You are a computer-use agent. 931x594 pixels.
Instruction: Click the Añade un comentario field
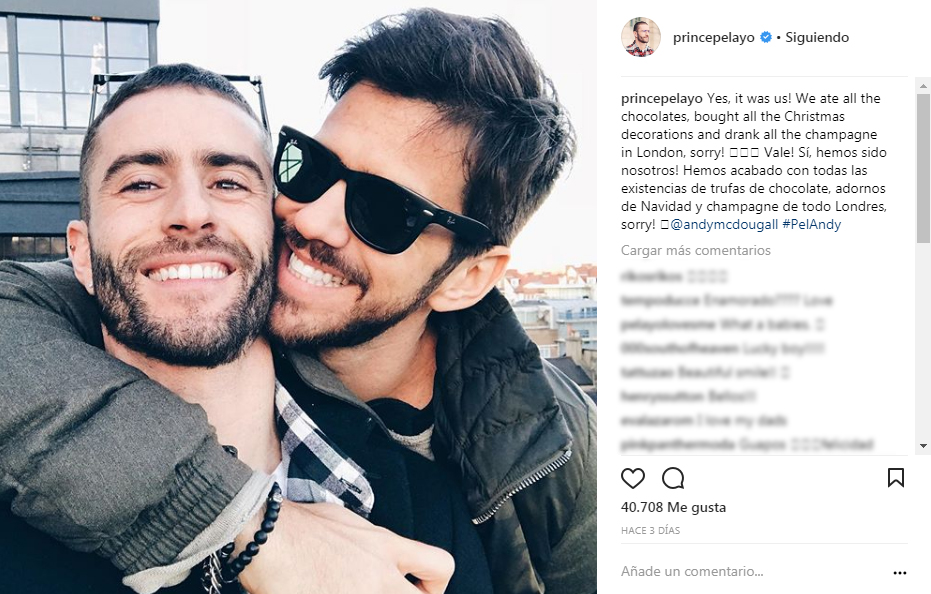click(752, 571)
